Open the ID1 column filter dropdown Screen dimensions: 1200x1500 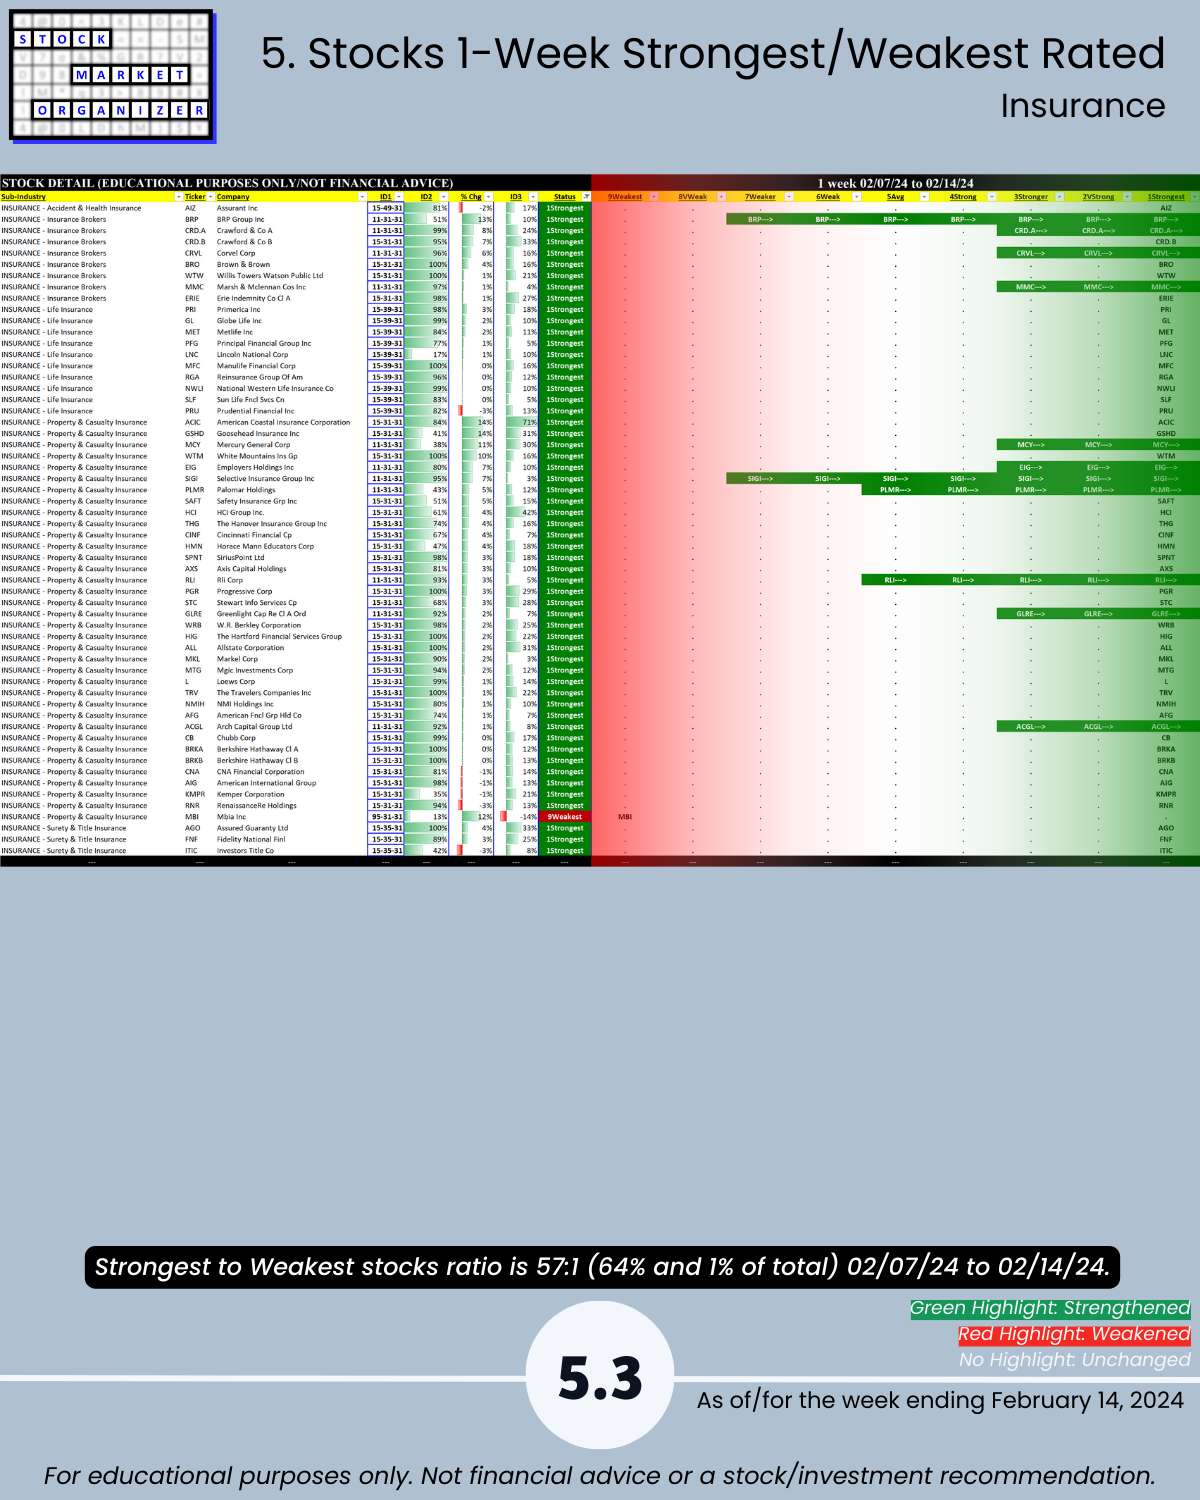(399, 197)
